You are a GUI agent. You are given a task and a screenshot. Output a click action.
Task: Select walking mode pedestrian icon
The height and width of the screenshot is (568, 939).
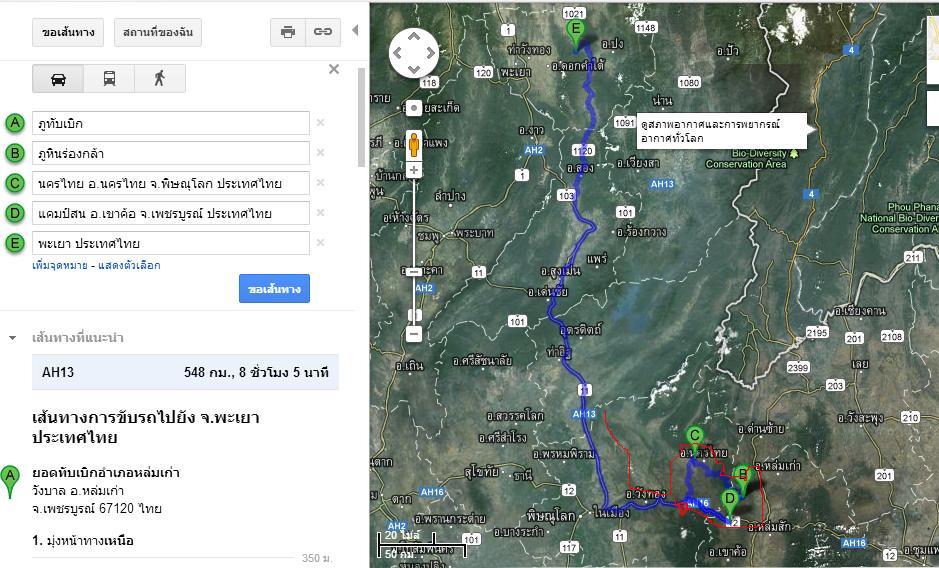pyautogui.click(x=159, y=78)
